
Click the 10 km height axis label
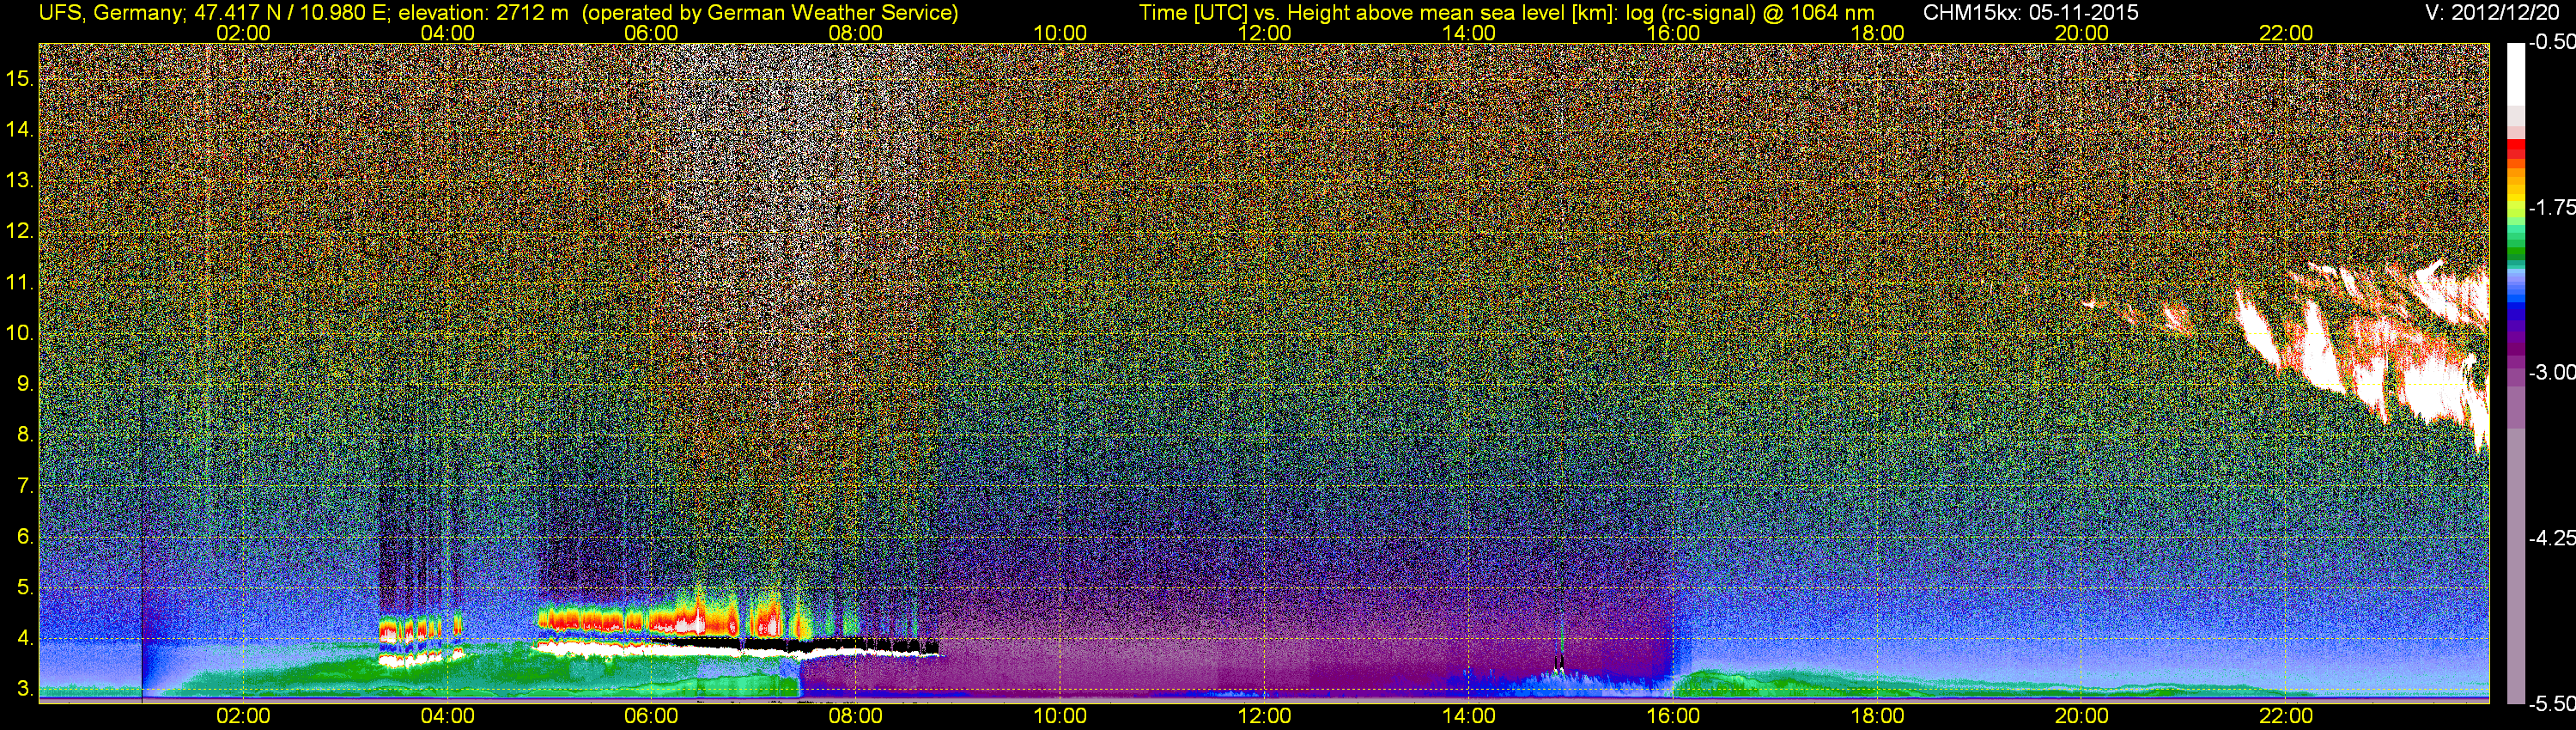(x=20, y=333)
